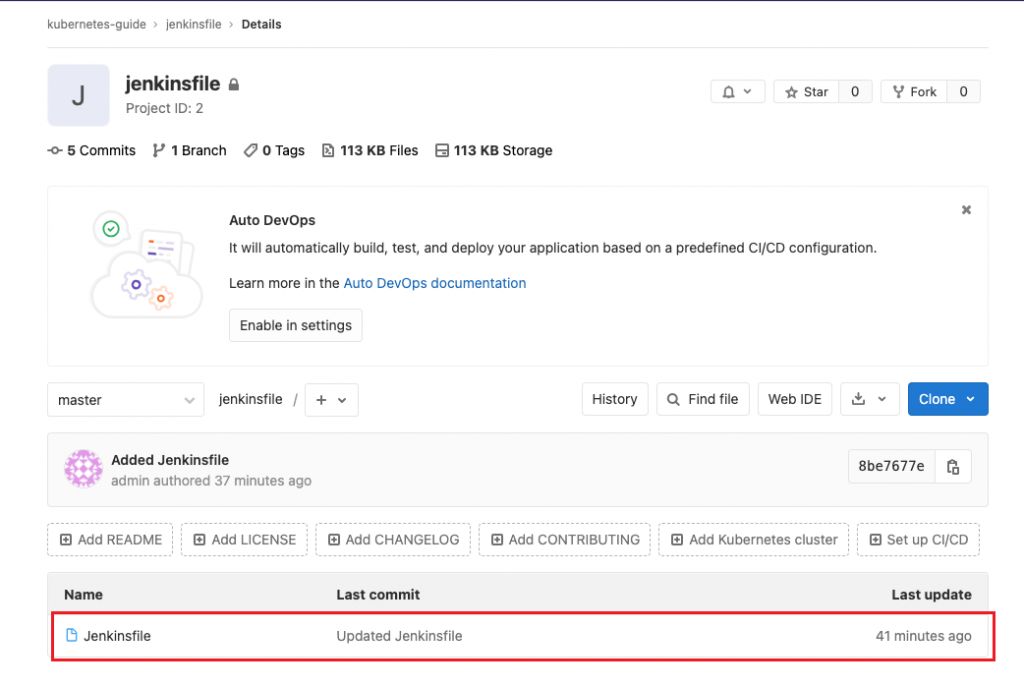1024x686 pixels.
Task: Open the plus add-file dropdown
Action: tap(332, 400)
